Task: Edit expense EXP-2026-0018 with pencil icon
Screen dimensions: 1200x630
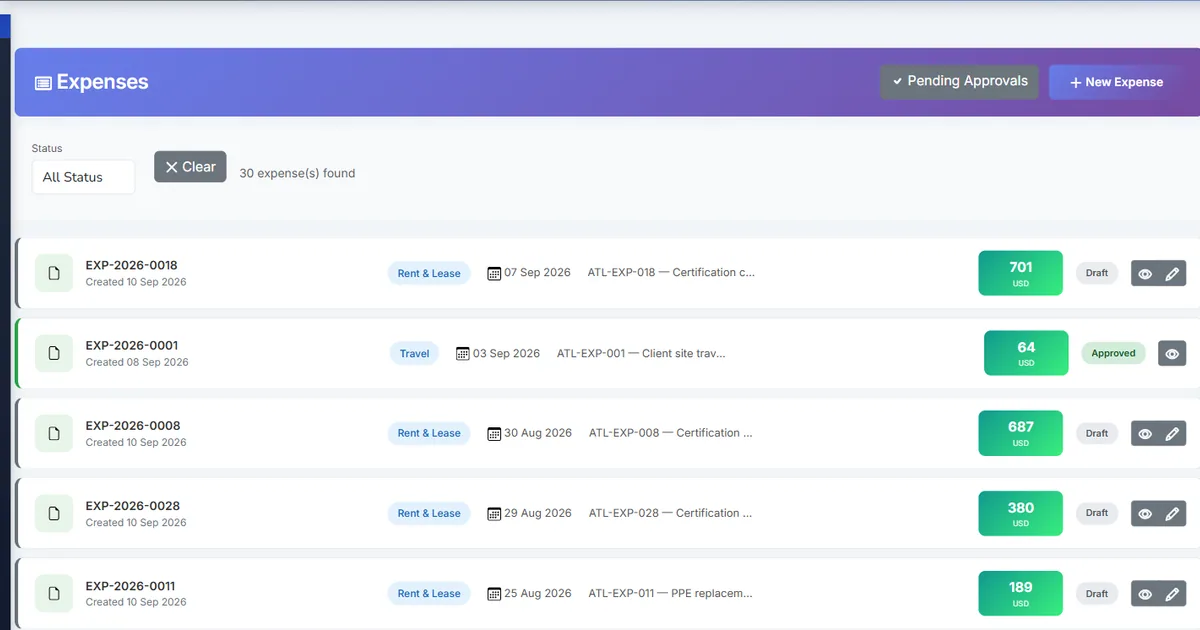Action: 1173,273
